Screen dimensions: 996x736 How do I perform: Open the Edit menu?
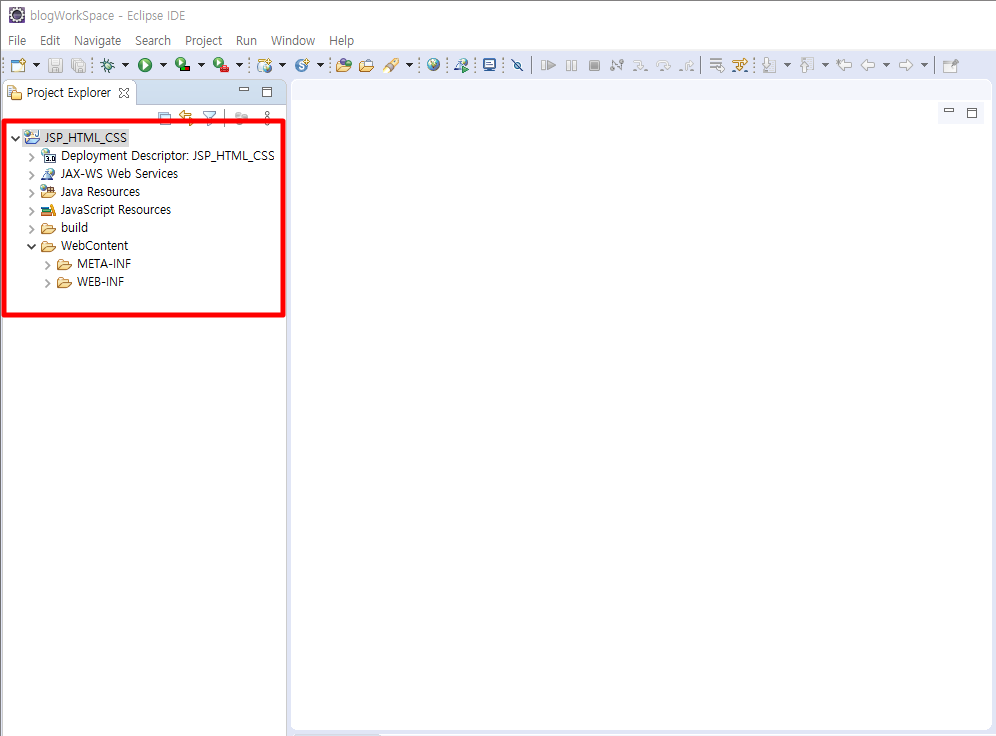[x=50, y=41]
